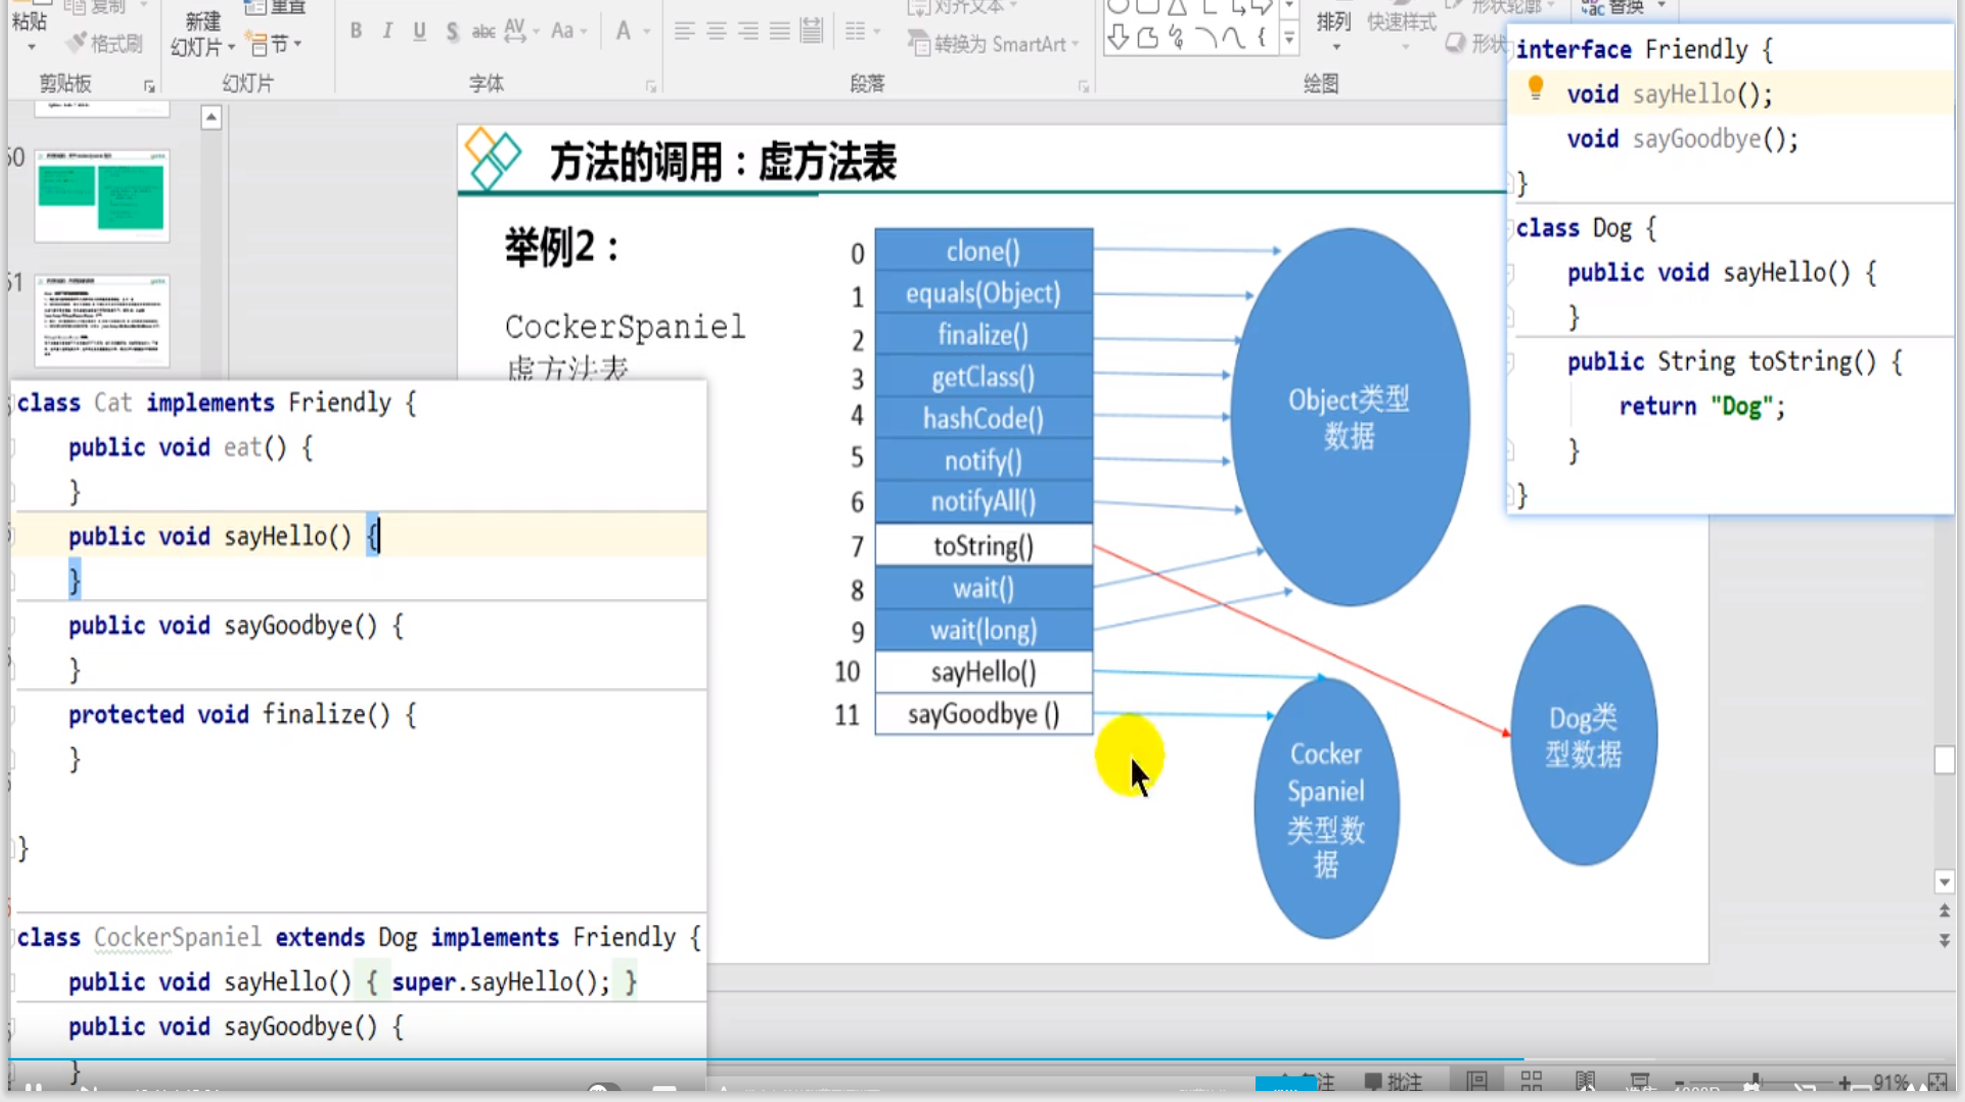The height and width of the screenshot is (1102, 1965).
Task: Open the 粘贴 paste dropdown arrow
Action: 31,47
